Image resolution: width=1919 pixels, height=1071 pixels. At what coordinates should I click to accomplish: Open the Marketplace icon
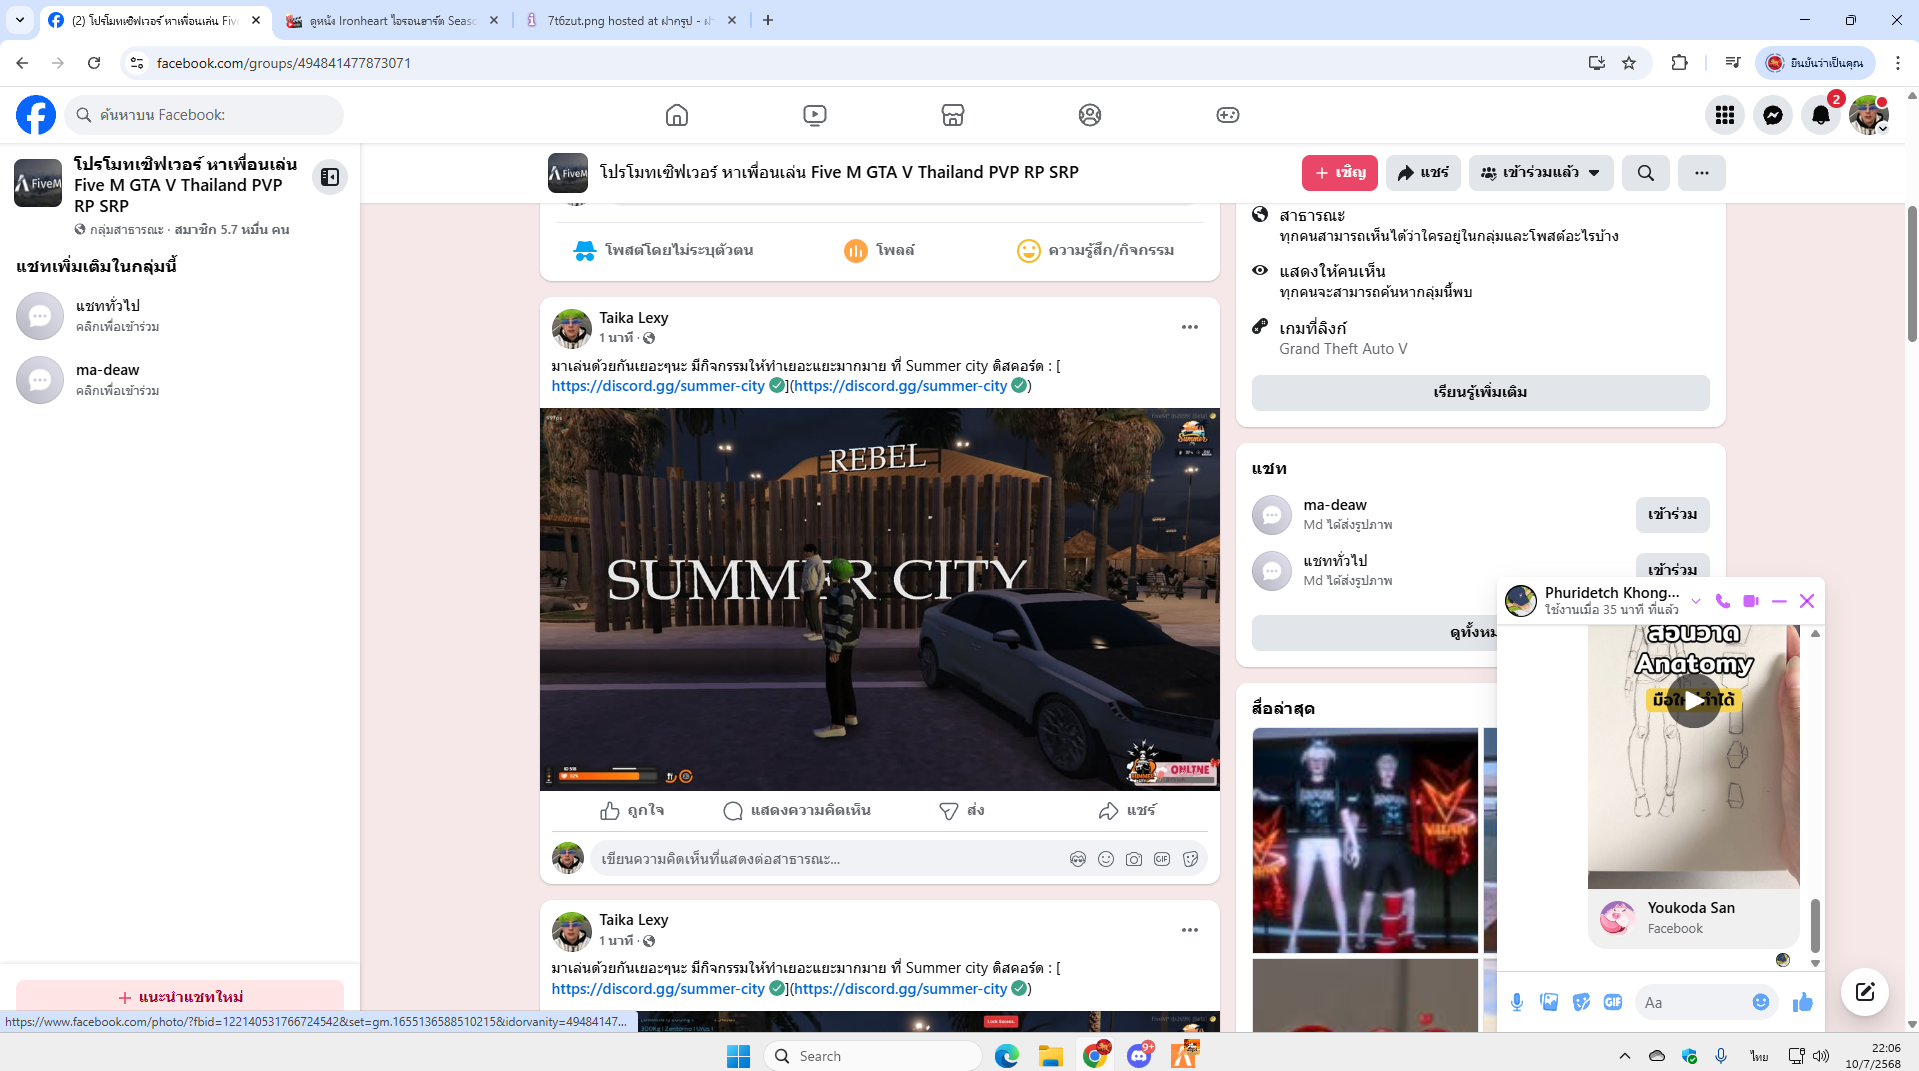coord(952,115)
